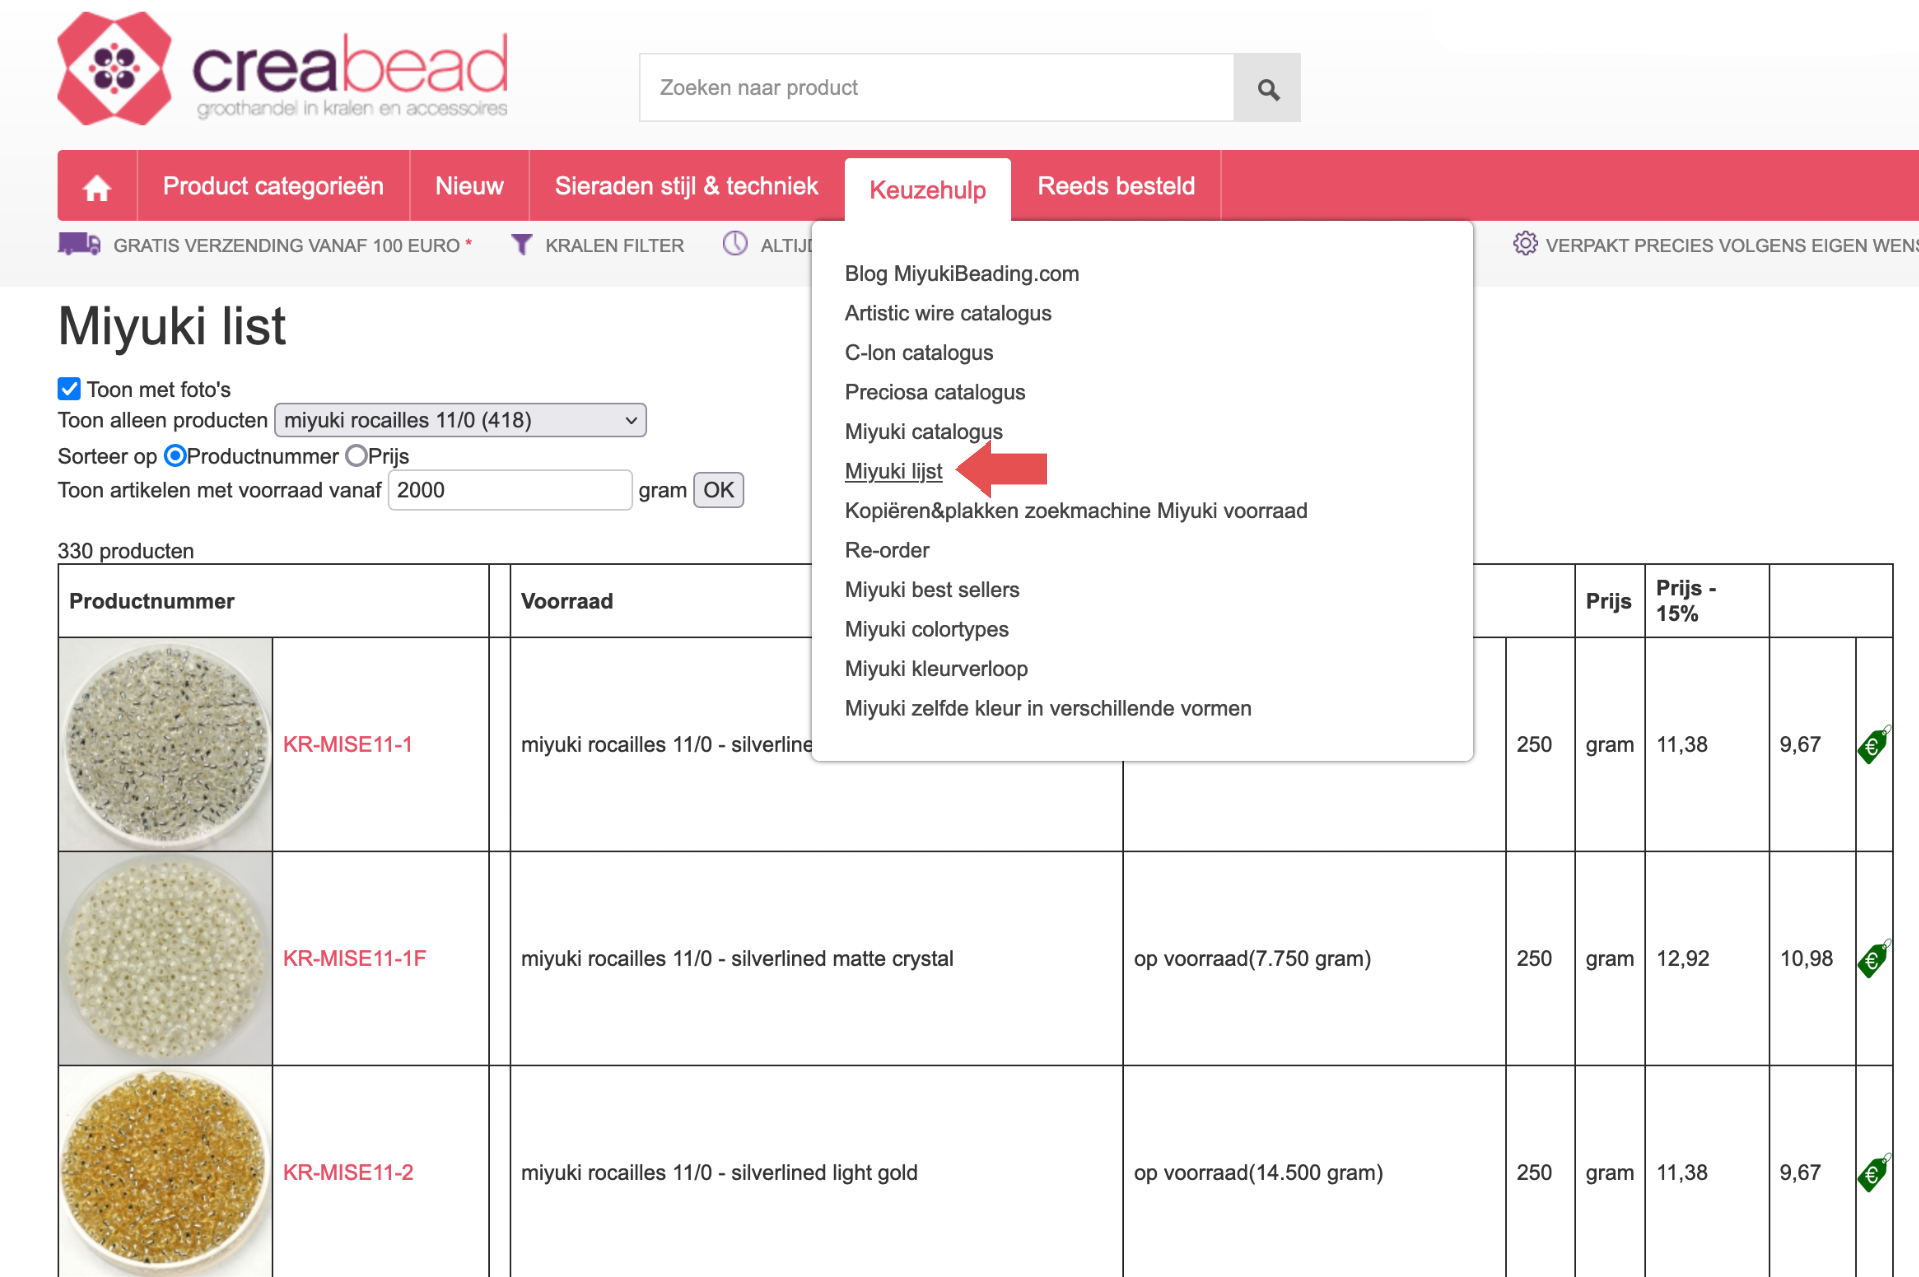Click the silverlined light gold bead thumbnail

coord(165,1171)
